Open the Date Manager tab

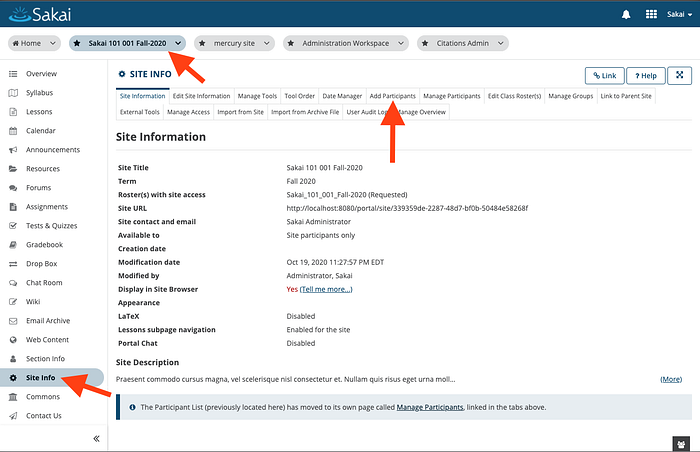coord(342,96)
